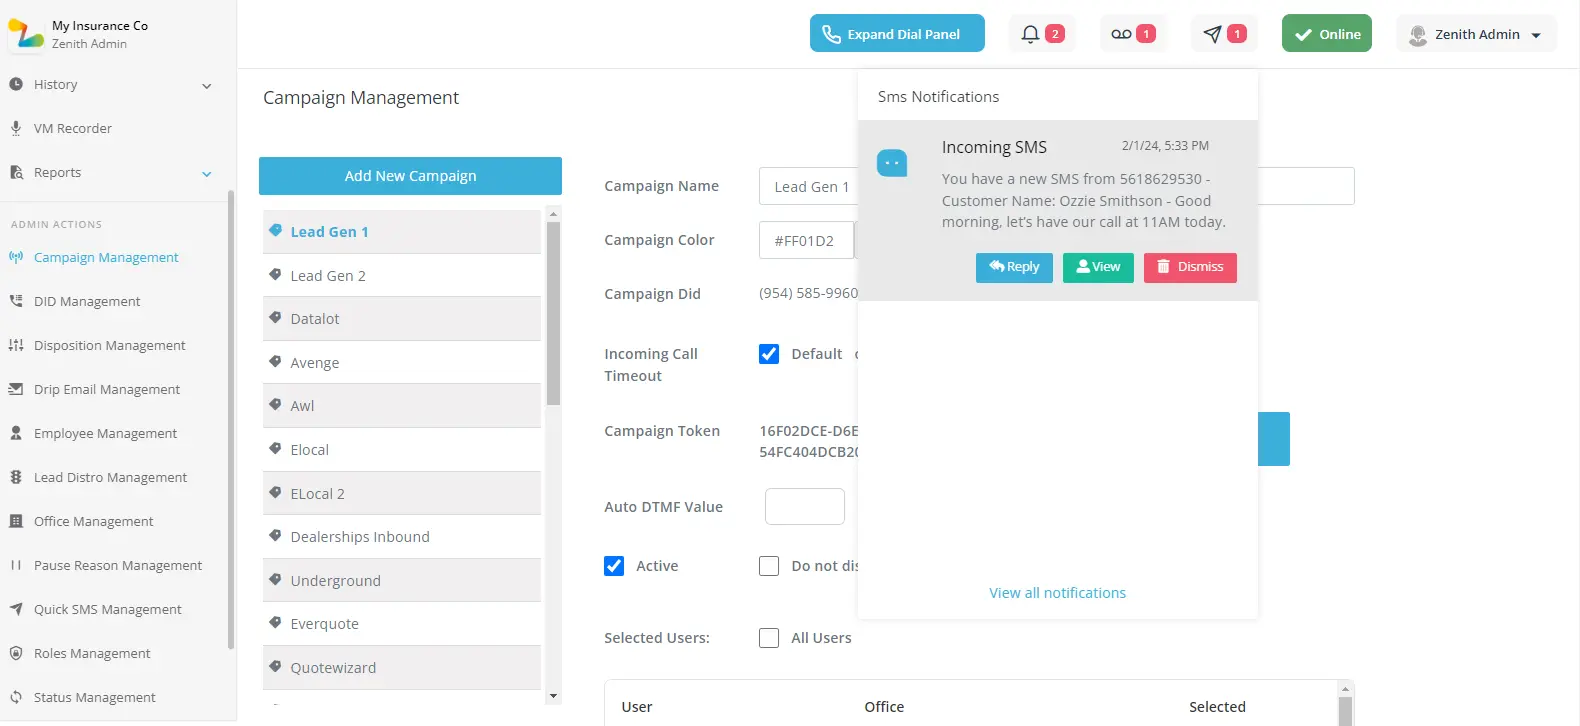This screenshot has height=726, width=1580.
Task: Expand the History sidebar section
Action: coord(207,85)
